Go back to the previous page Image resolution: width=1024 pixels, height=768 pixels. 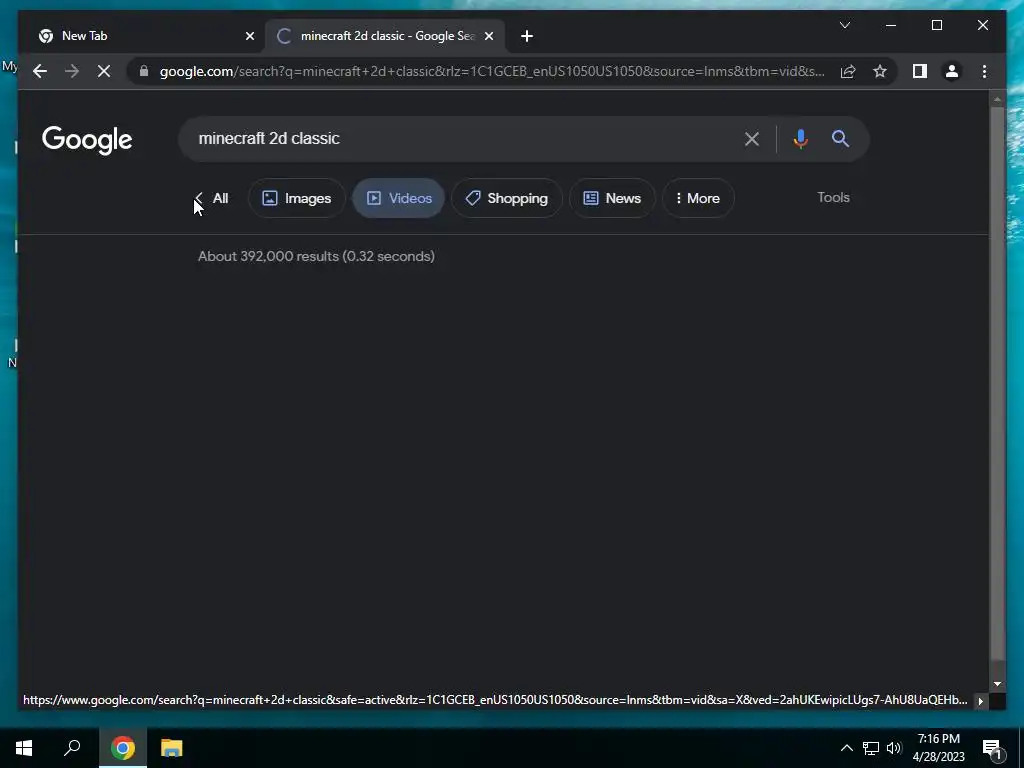tap(40, 71)
